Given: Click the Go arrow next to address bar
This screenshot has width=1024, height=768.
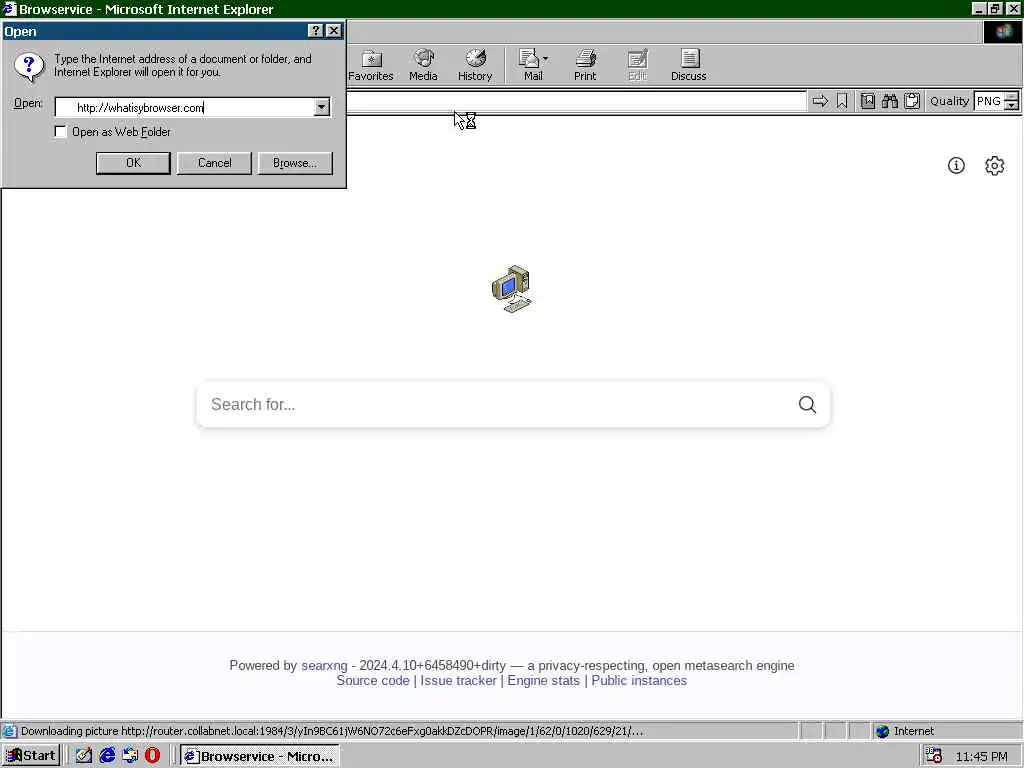Looking at the screenshot, I should [x=820, y=101].
